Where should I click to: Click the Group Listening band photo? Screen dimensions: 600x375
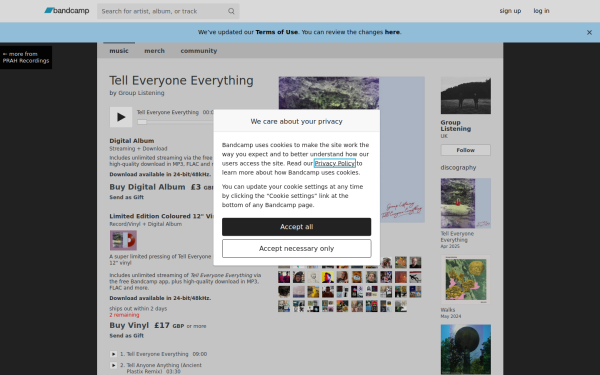tap(466, 96)
